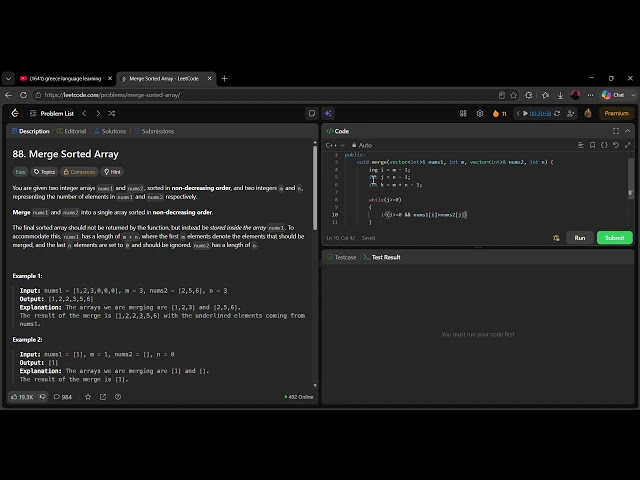Click the LeetCode logo icon

(15, 113)
